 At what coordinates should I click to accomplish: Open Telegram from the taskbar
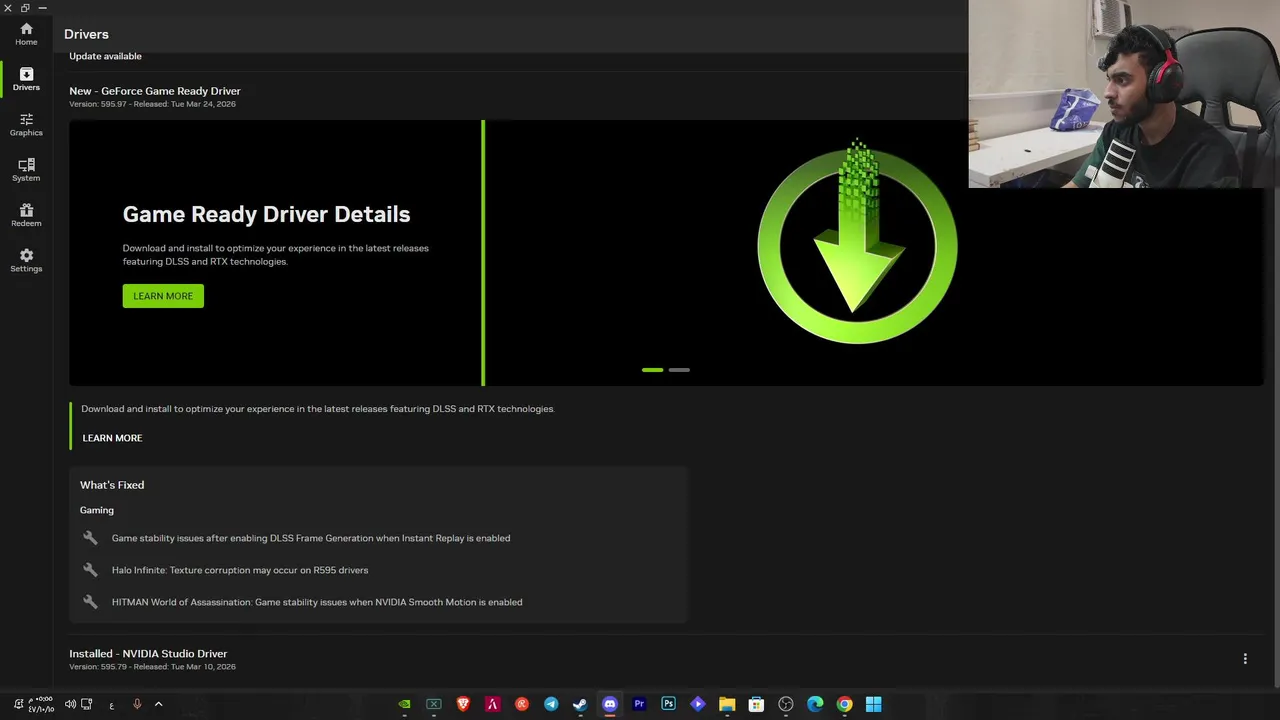pyautogui.click(x=551, y=704)
